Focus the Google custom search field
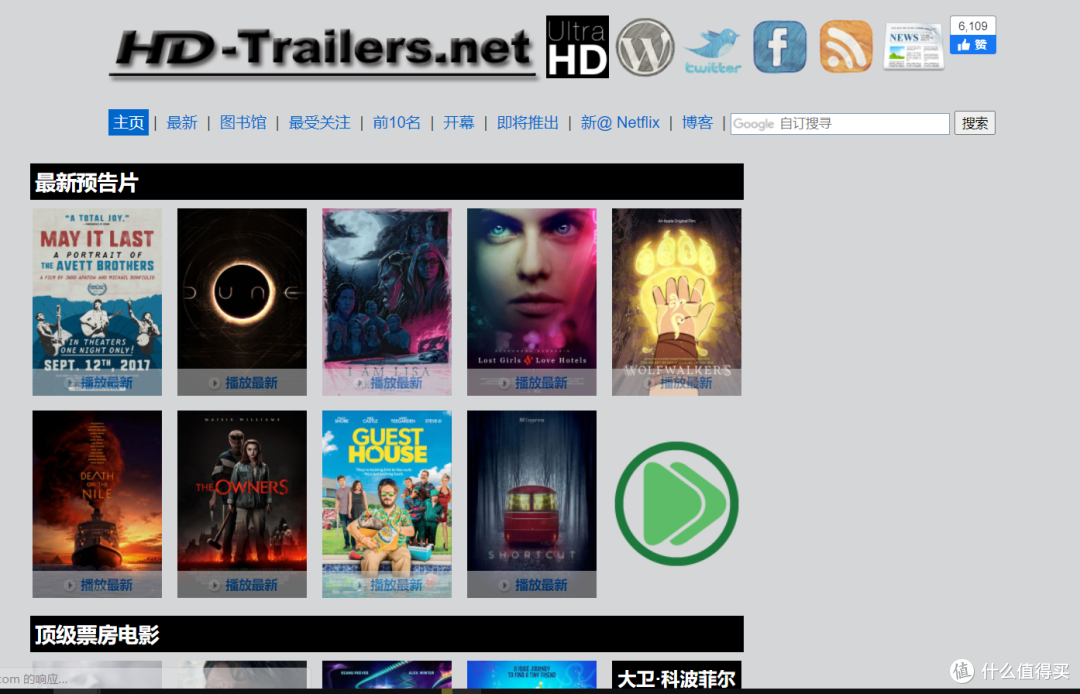 [840, 123]
